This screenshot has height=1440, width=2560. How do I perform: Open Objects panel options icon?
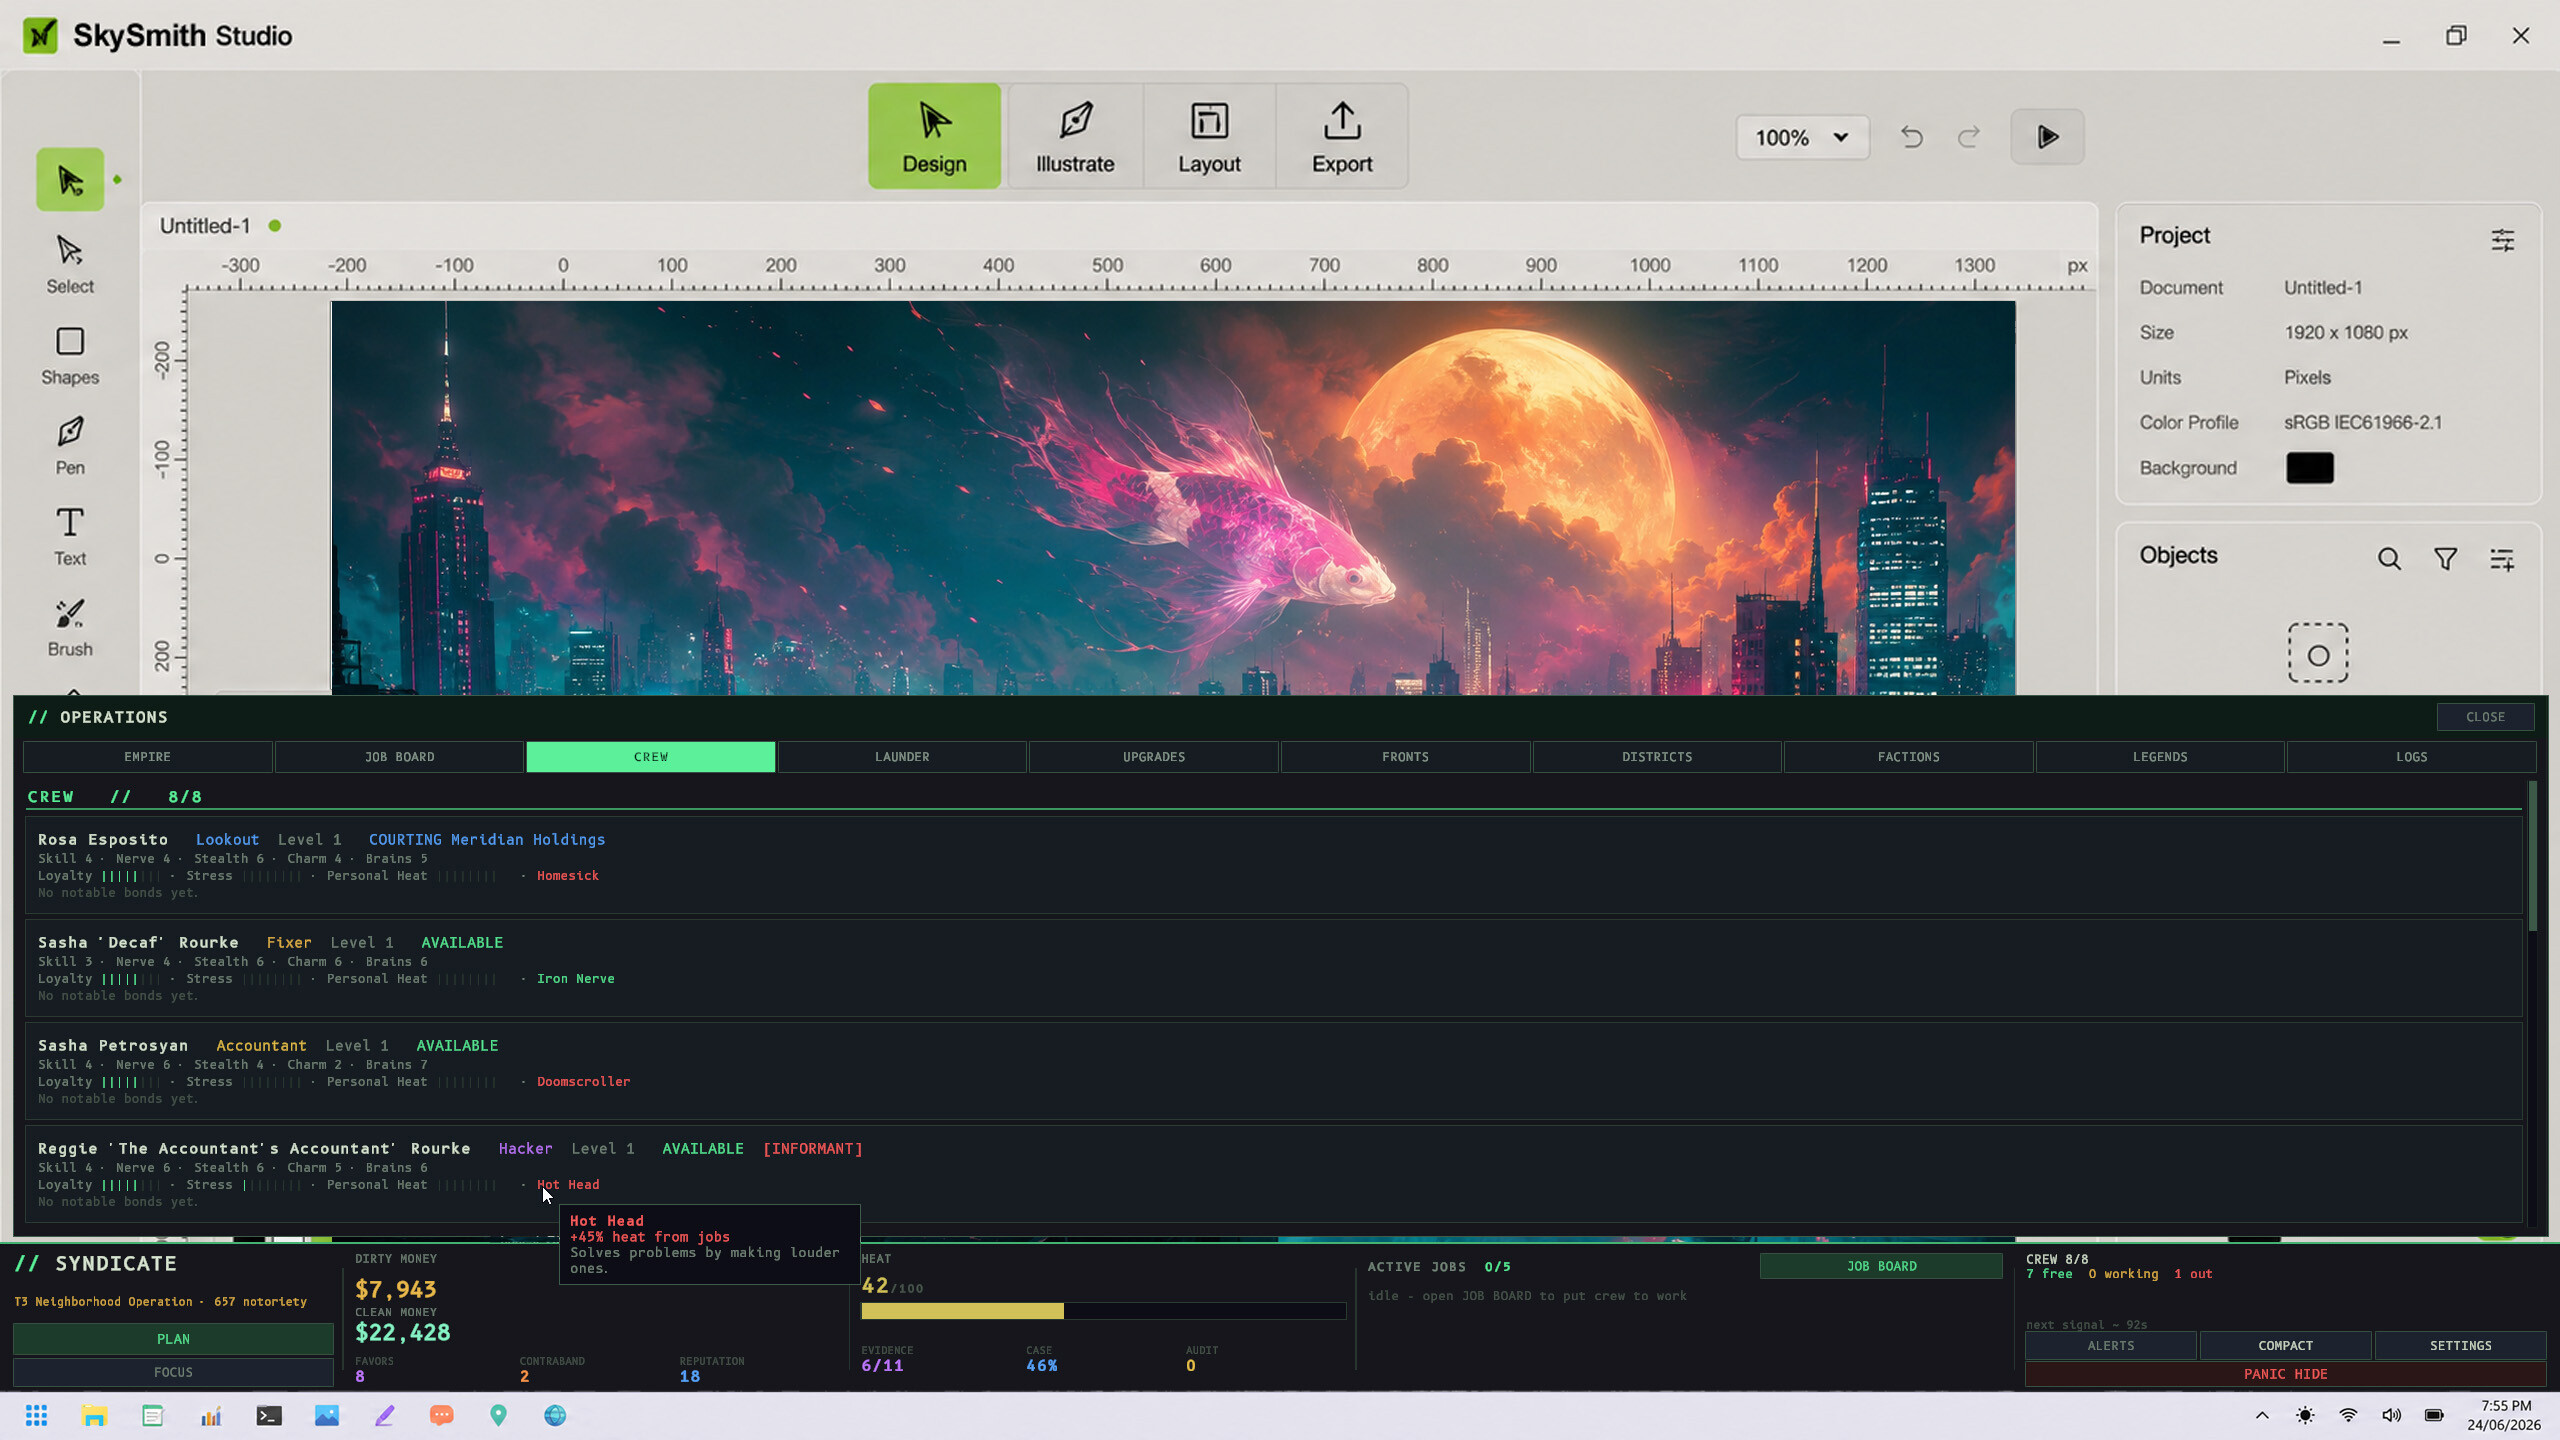(2502, 559)
